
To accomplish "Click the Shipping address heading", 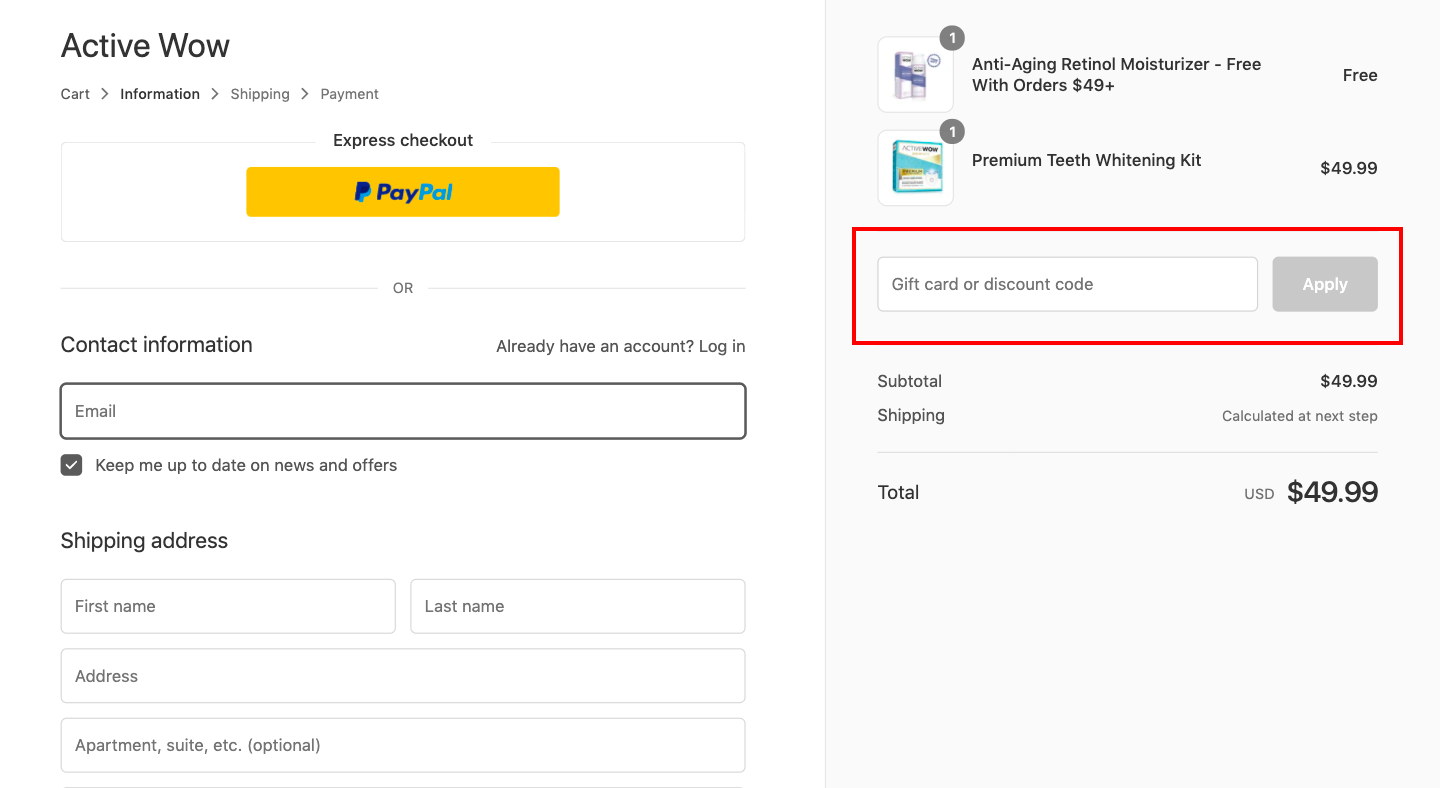I will [x=144, y=541].
